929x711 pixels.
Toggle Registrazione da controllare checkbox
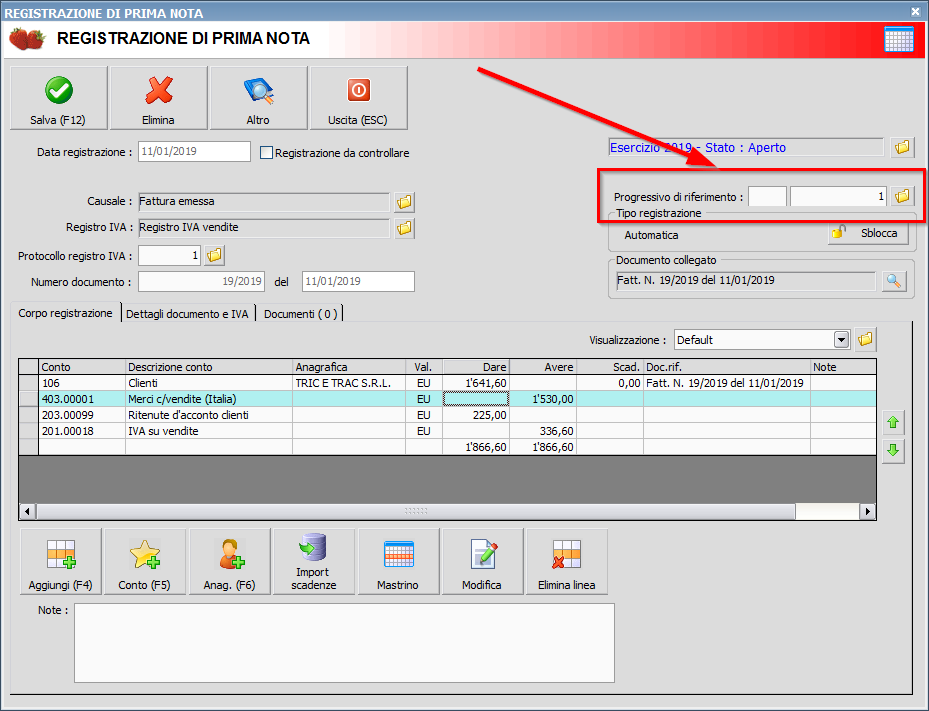tap(267, 153)
